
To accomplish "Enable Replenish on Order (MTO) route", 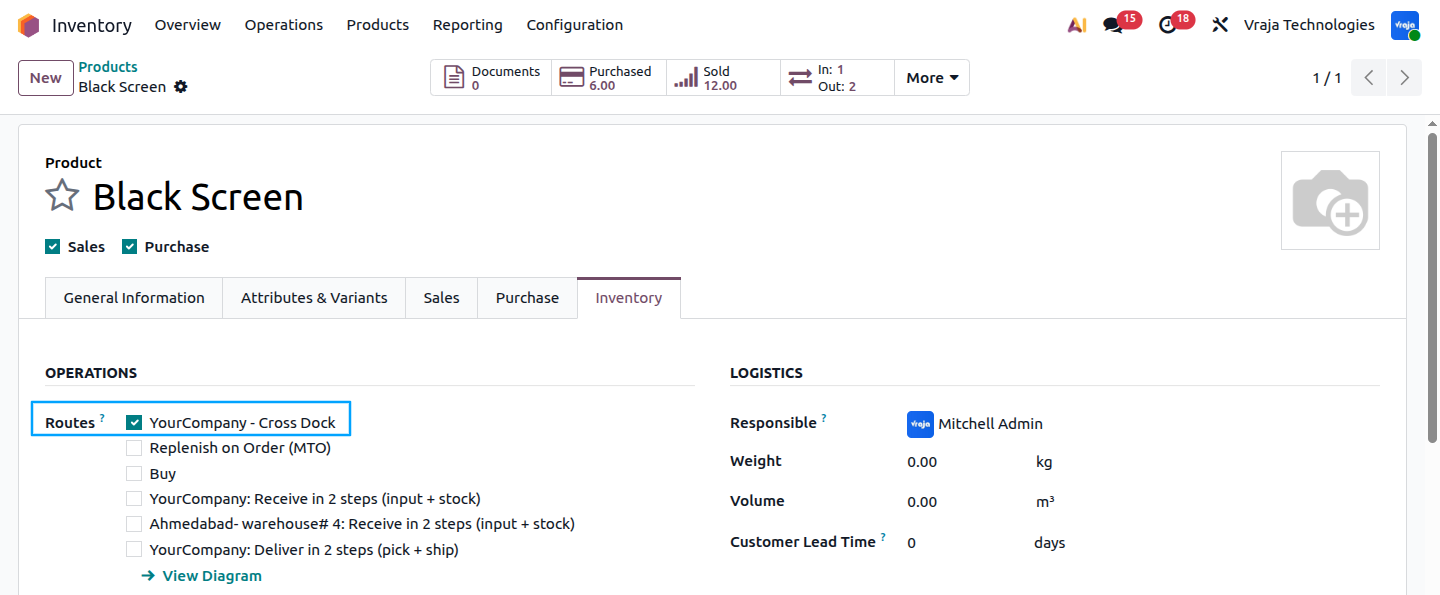I will coord(134,448).
